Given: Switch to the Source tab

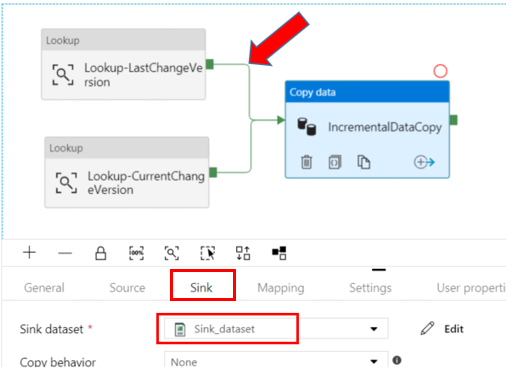Looking at the screenshot, I should [127, 288].
